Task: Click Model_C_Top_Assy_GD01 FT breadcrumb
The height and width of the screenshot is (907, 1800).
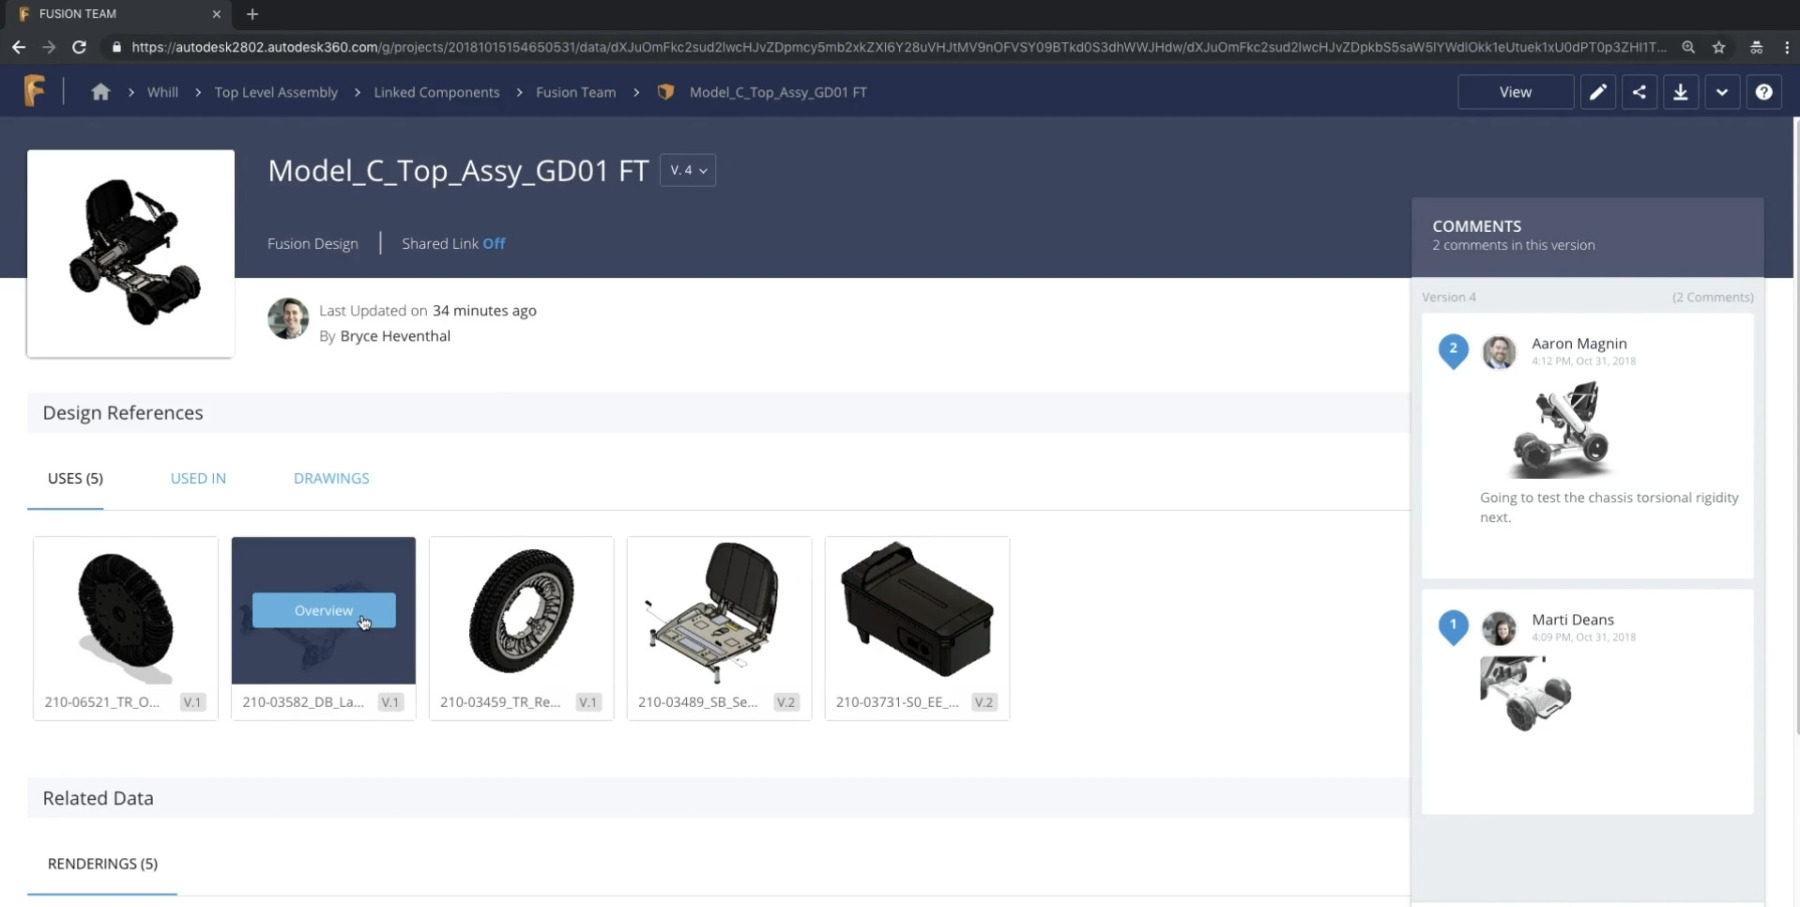Action: (778, 92)
